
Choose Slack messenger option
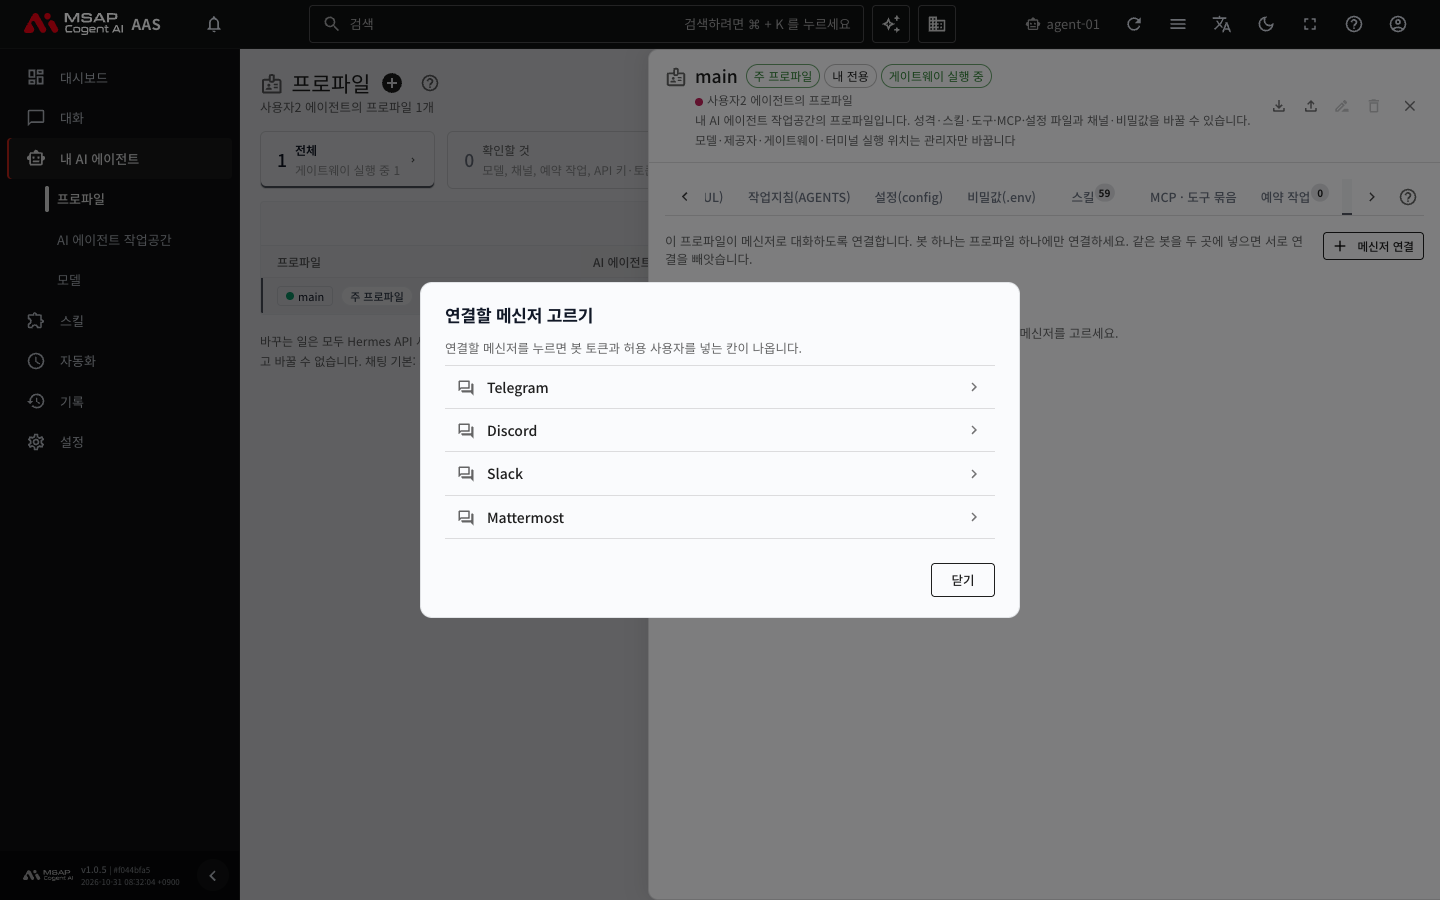[x=720, y=474]
